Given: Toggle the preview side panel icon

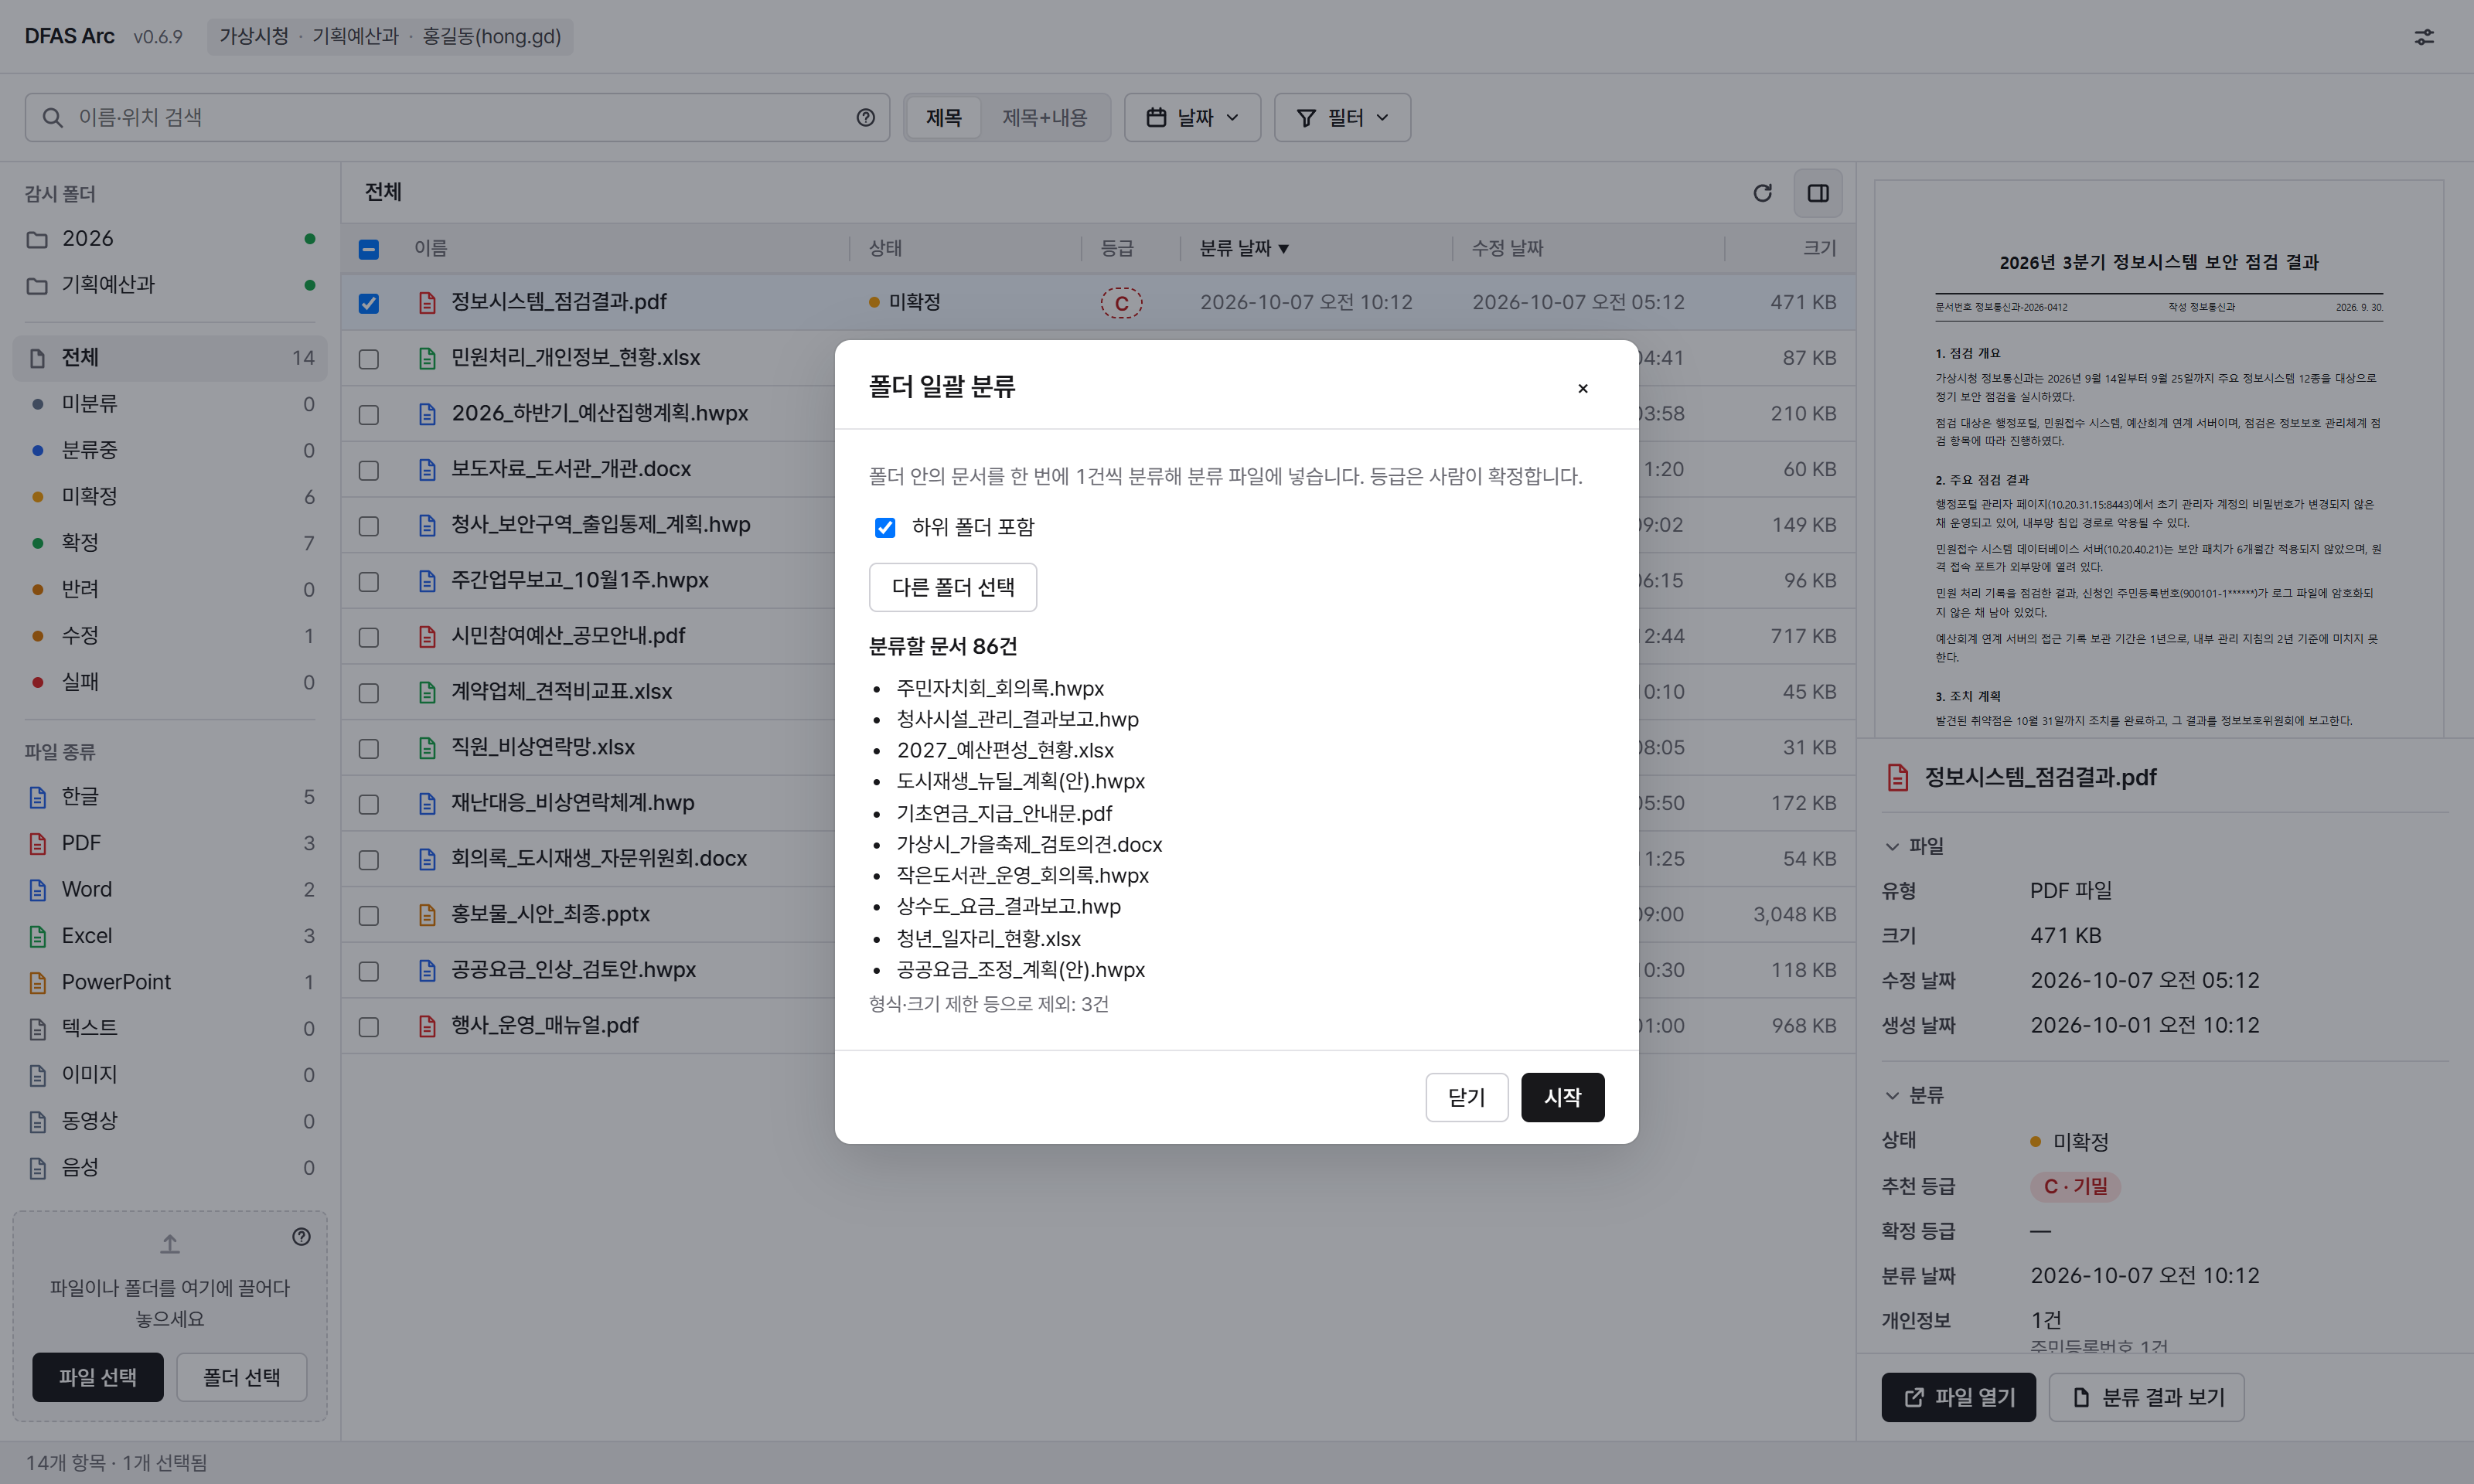Looking at the screenshot, I should [1818, 193].
